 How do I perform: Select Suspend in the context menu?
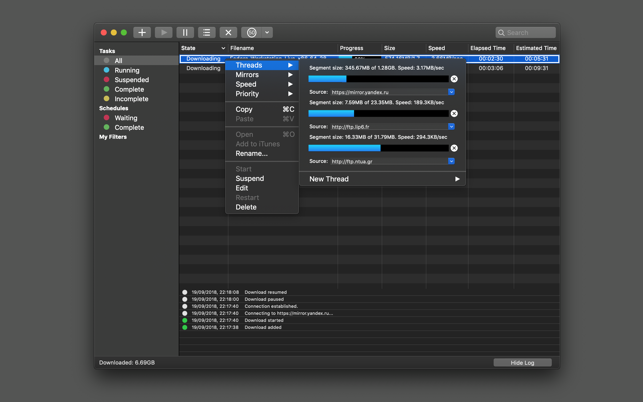pyautogui.click(x=250, y=178)
